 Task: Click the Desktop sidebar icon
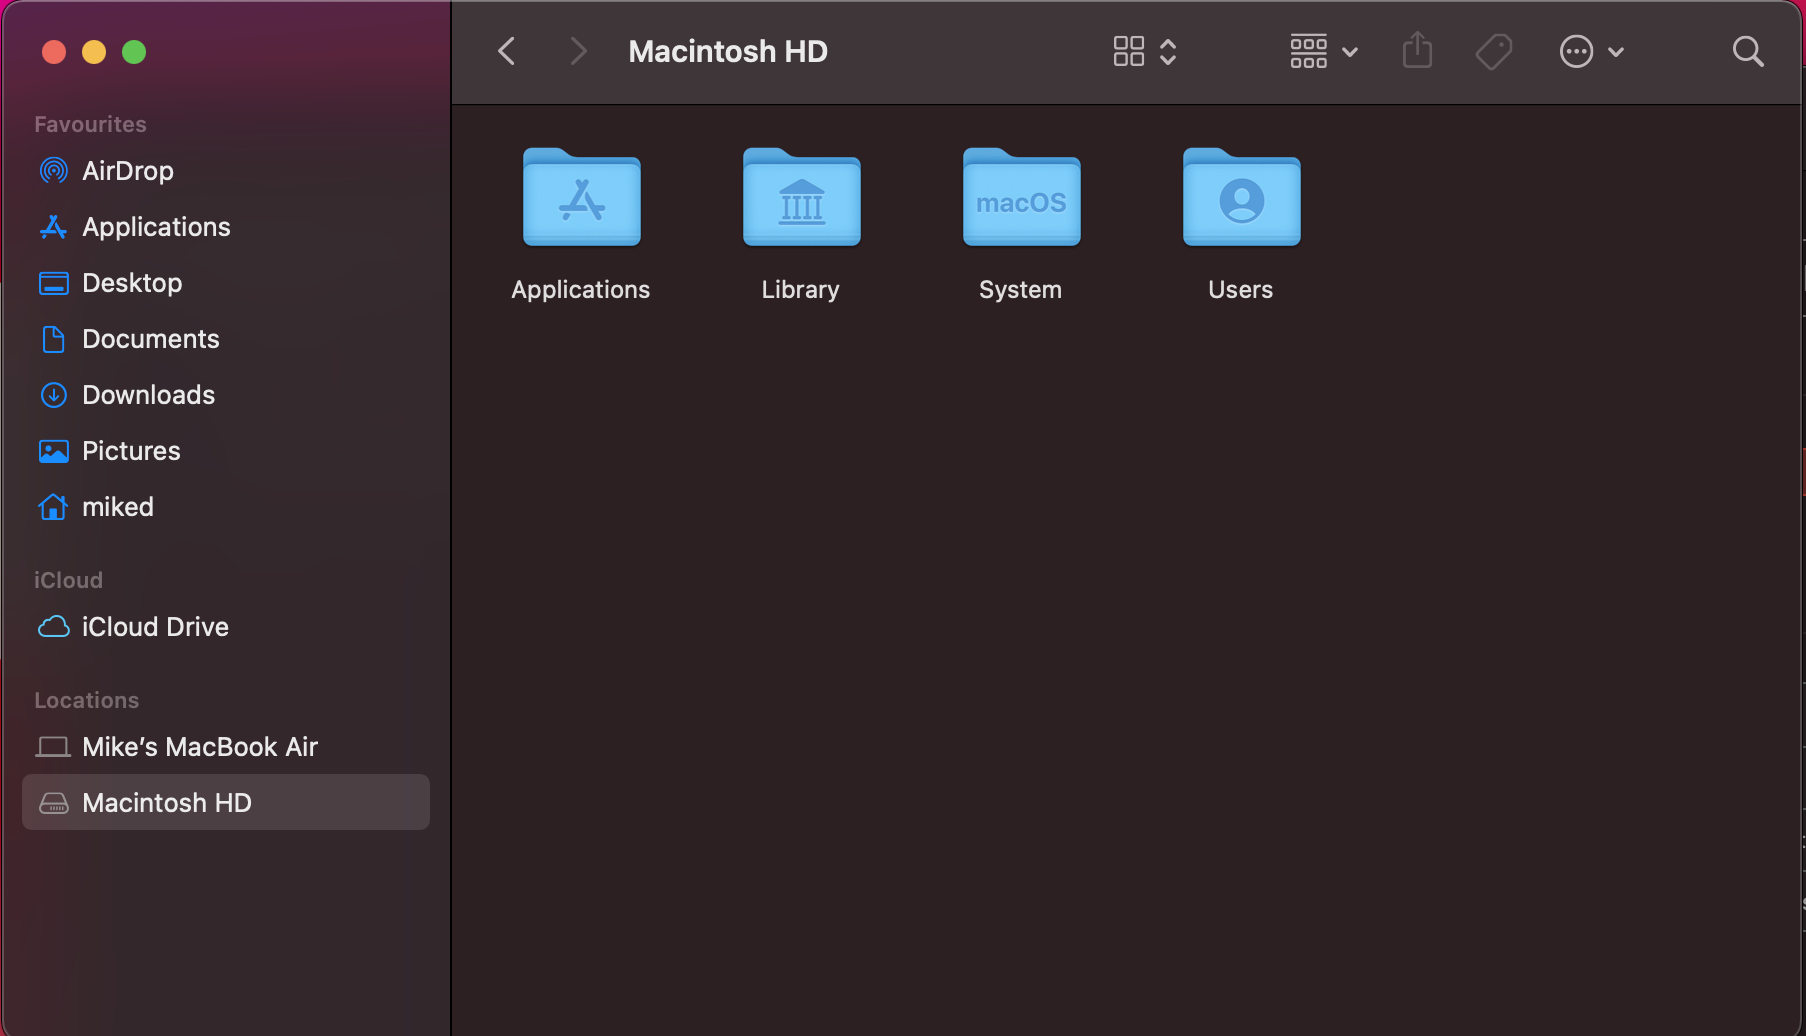54,283
